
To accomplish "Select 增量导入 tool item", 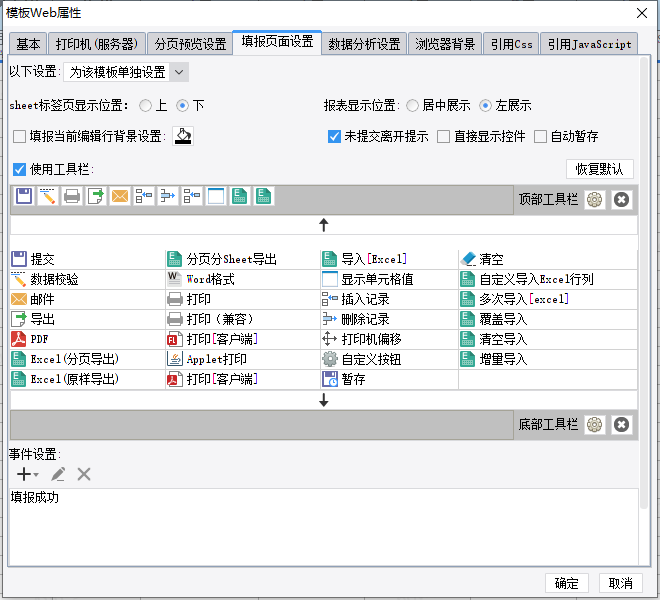I will 548,359.
